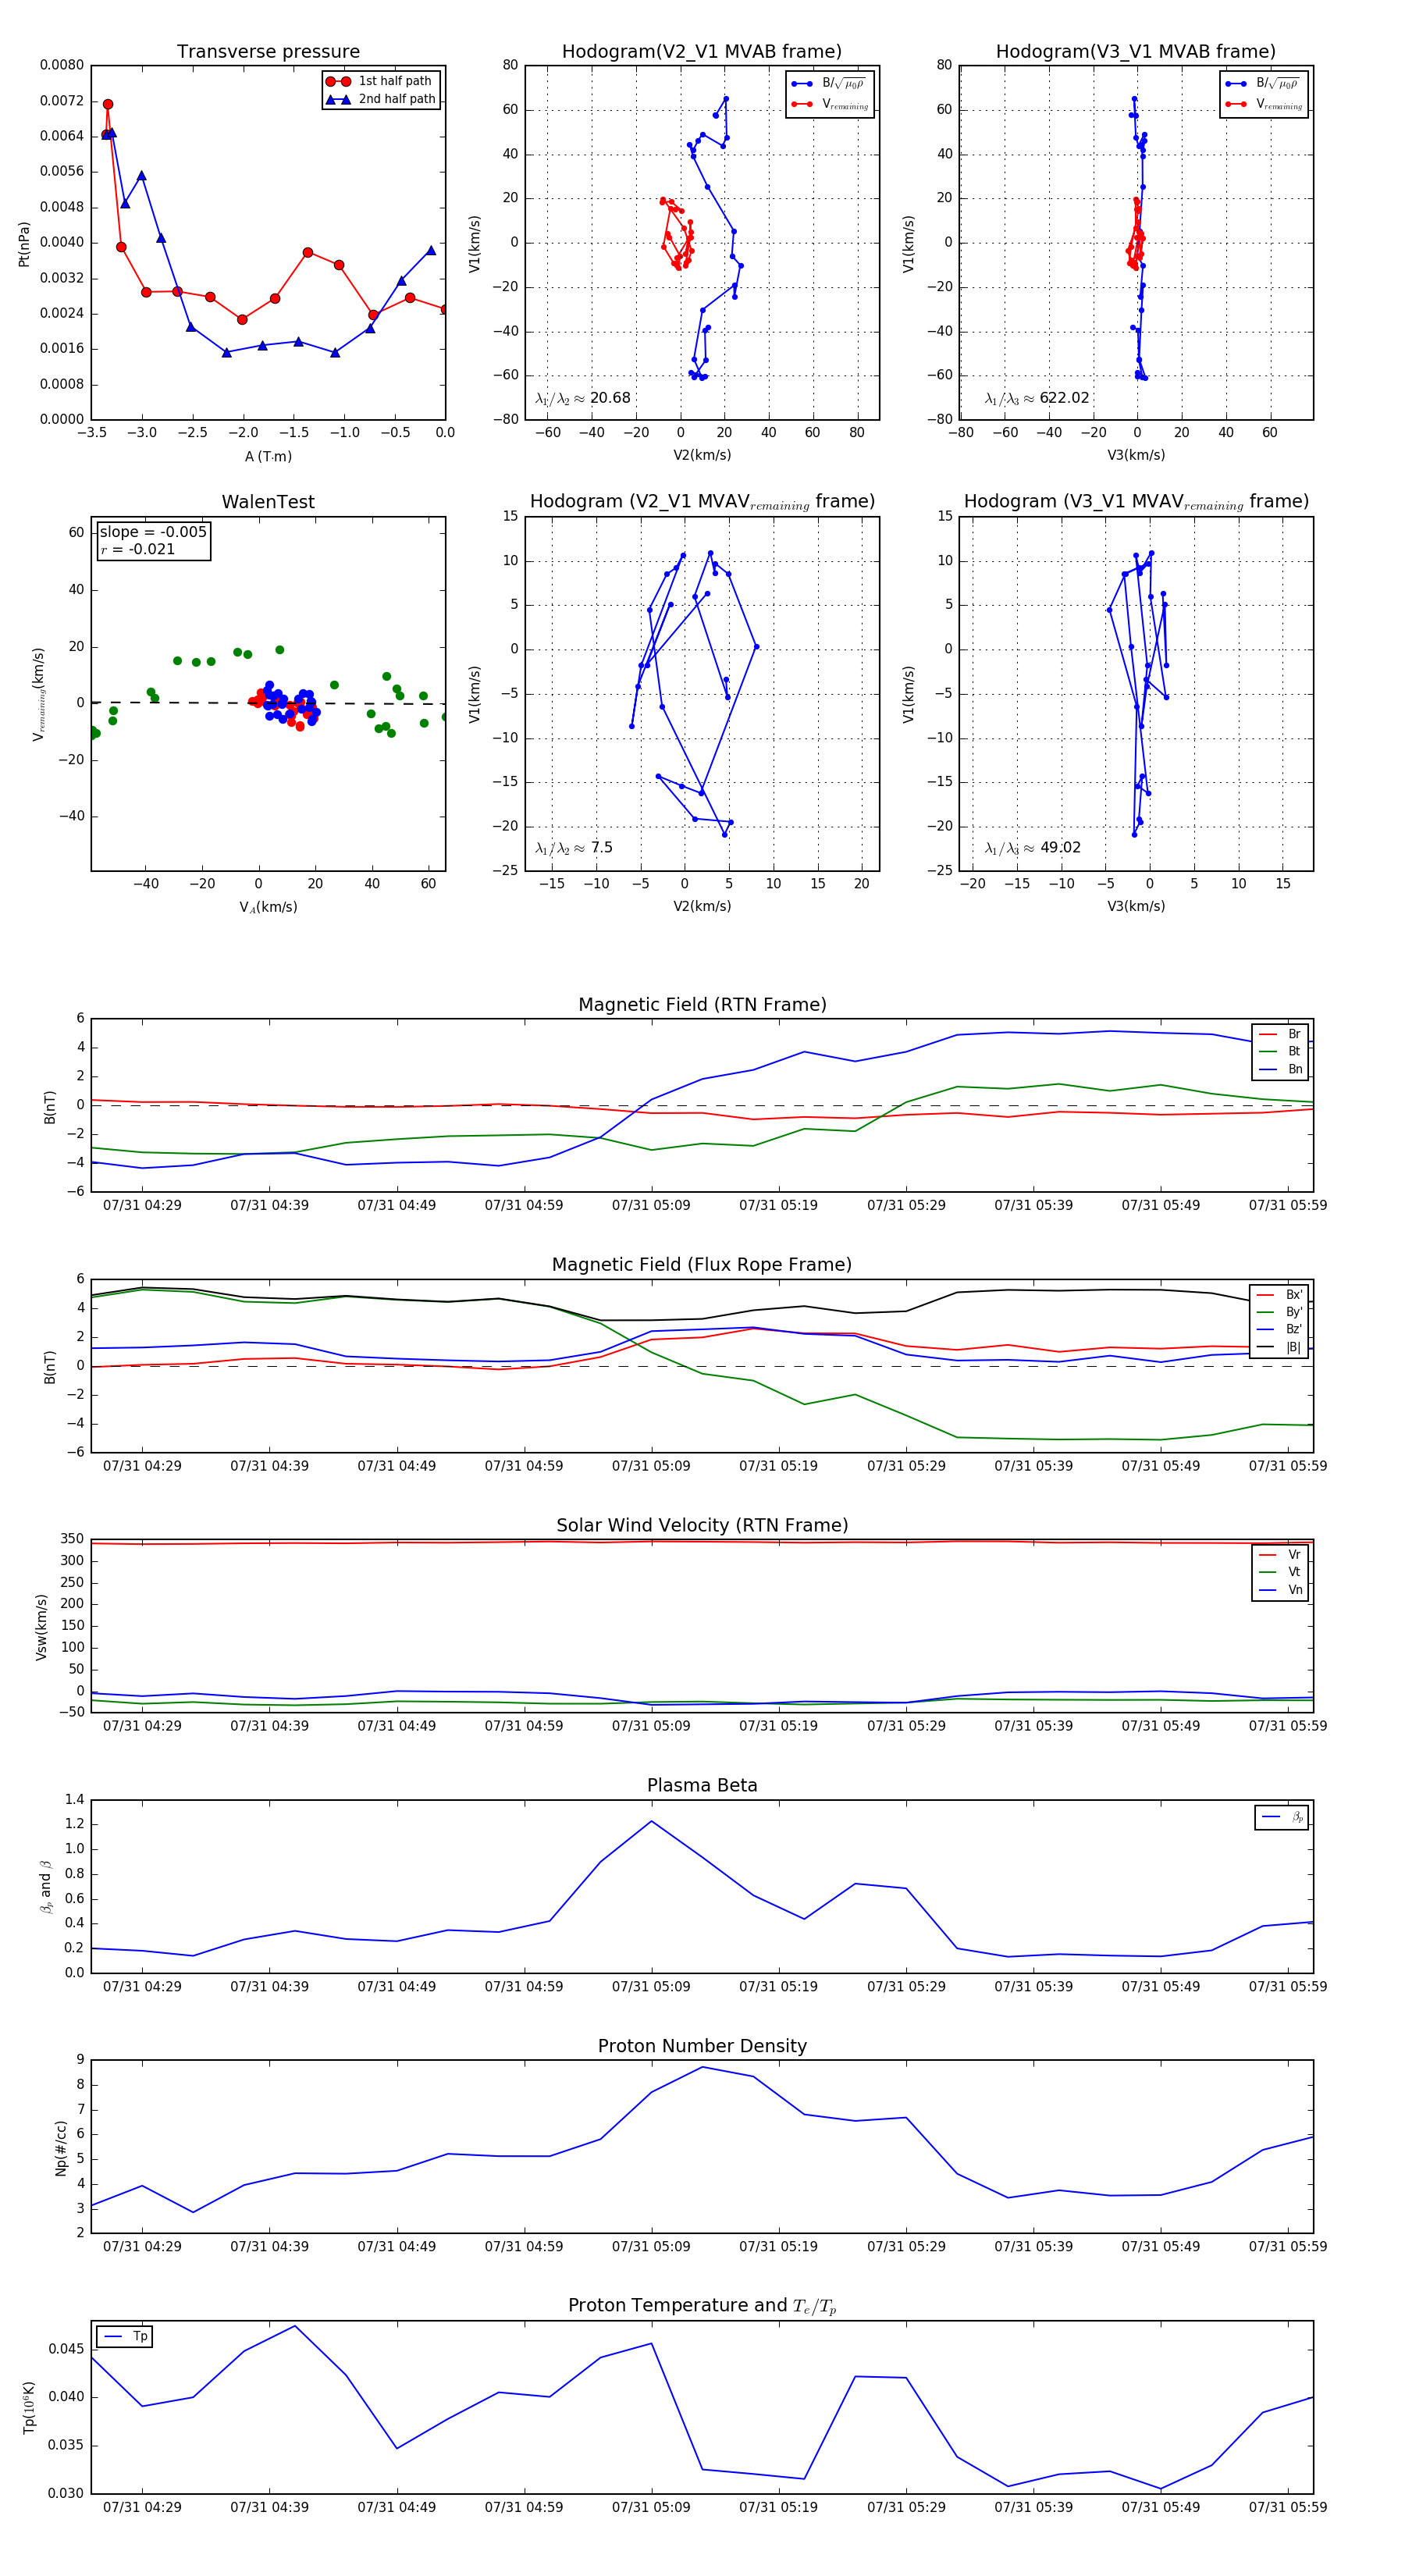
Task: Click the 'WalenTest' plot title
Action: coord(268,502)
